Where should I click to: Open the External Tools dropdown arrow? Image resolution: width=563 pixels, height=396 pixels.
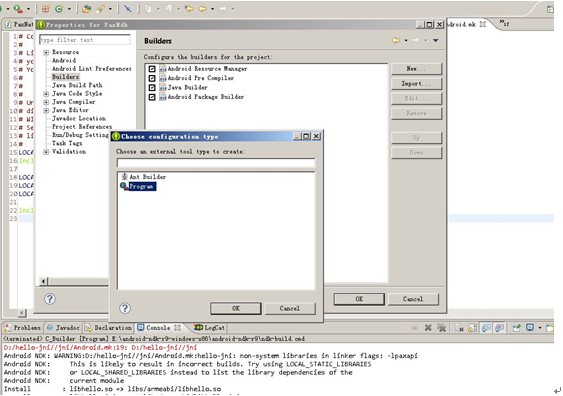pyautogui.click(x=28, y=9)
